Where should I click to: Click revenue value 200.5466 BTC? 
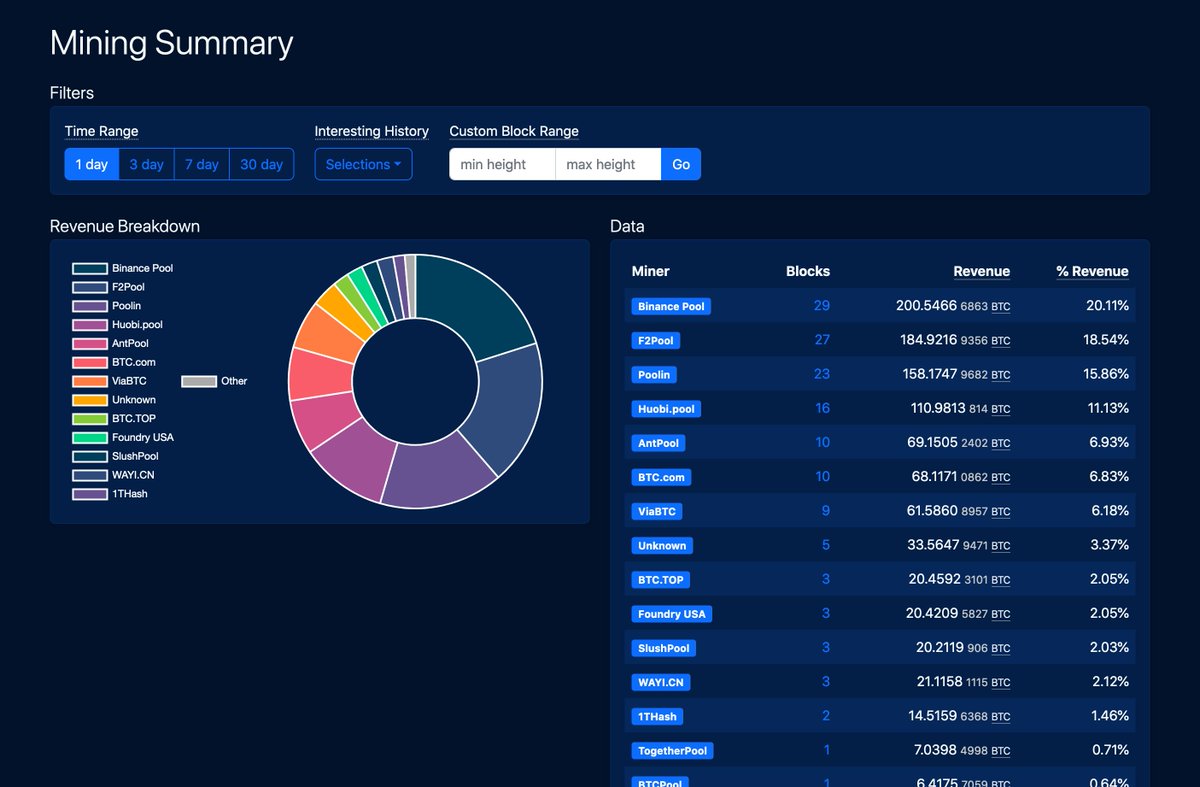coord(953,305)
